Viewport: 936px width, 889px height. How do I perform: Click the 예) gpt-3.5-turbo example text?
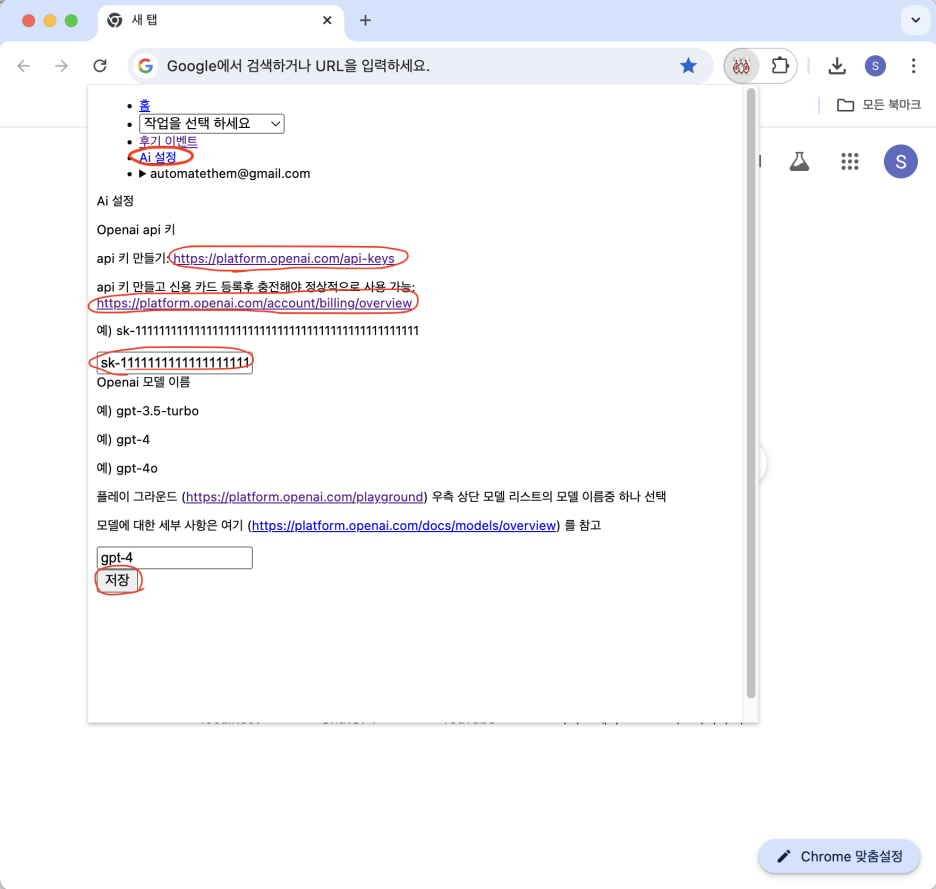147,411
